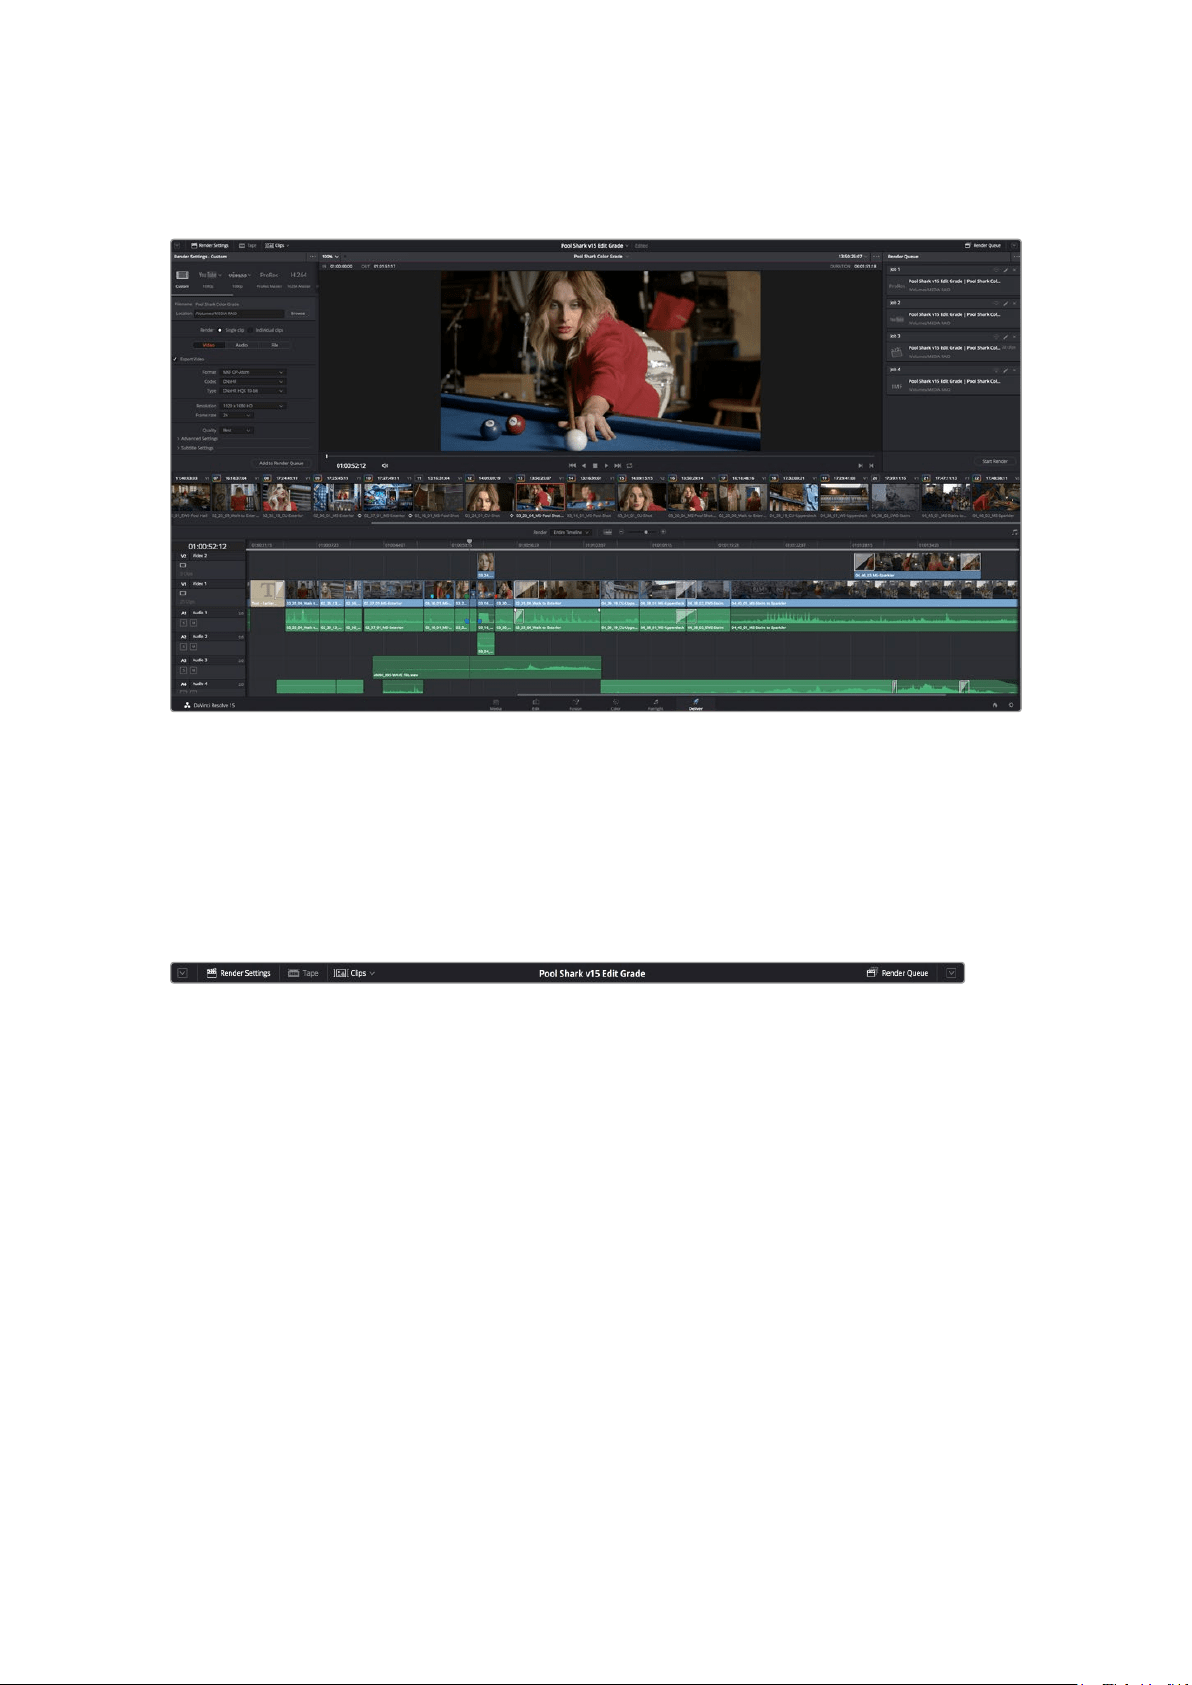
Task: Click the timeline playhead marker
Action: coord(469,540)
